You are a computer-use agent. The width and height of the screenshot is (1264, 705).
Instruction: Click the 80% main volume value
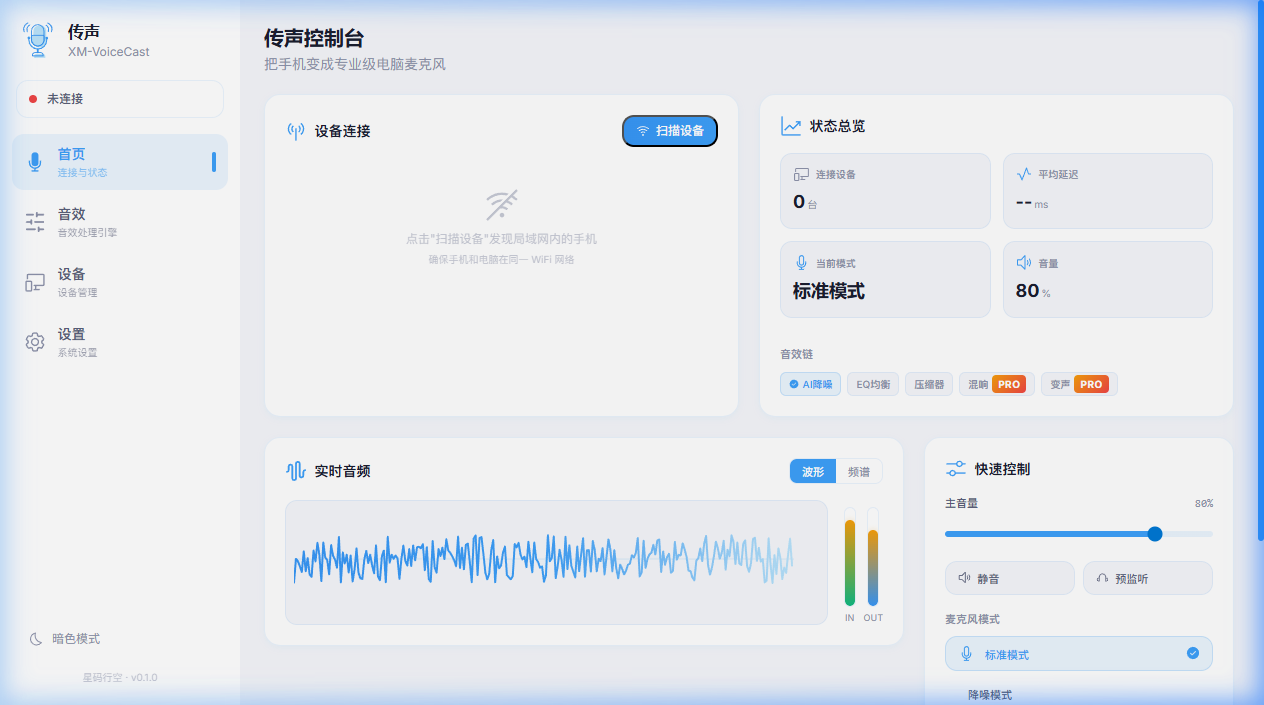coord(1204,503)
